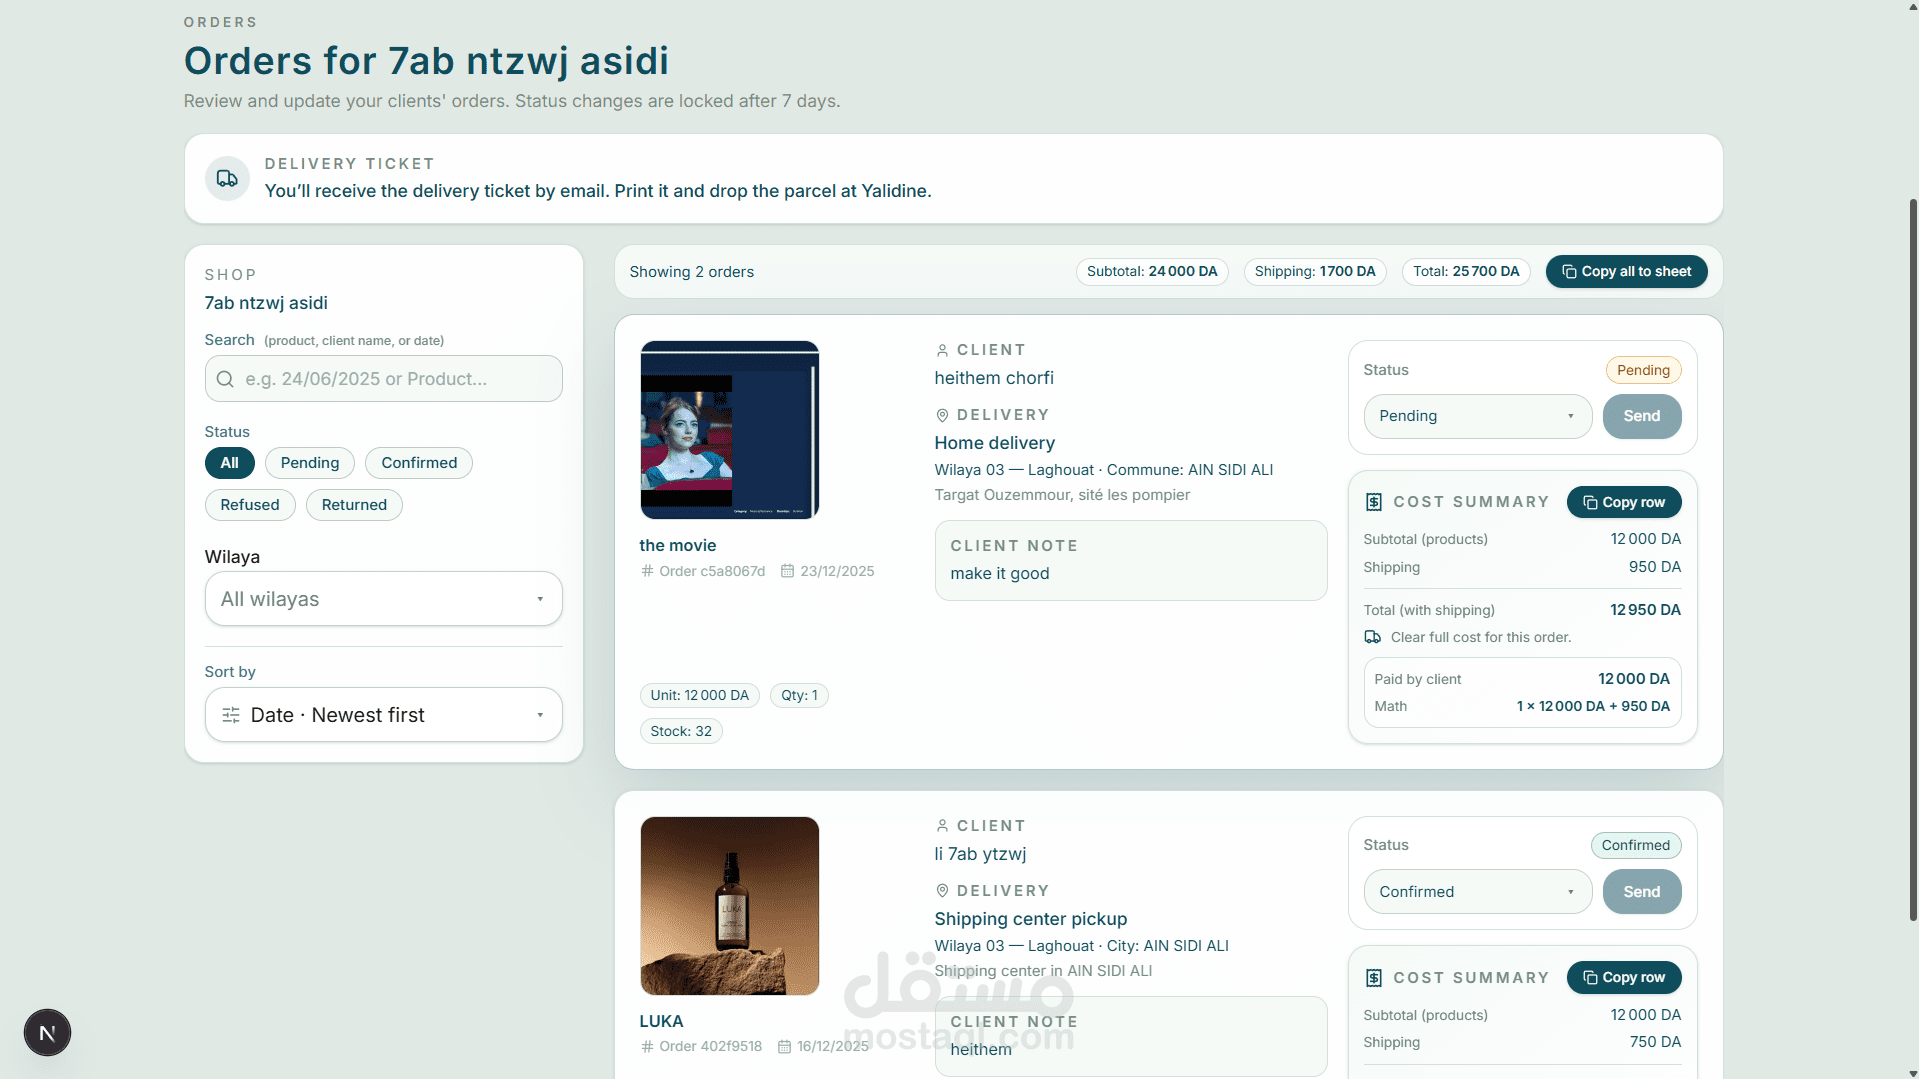Click the Stock 32 chip

pyautogui.click(x=681, y=731)
